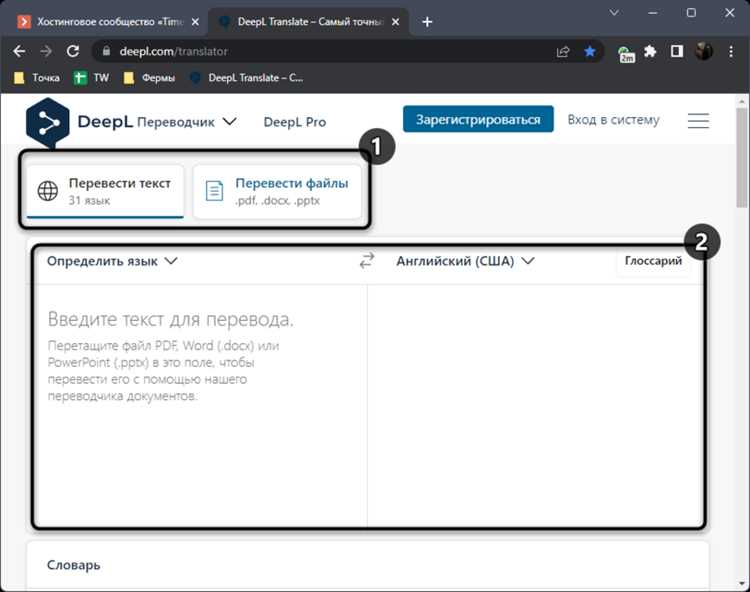Click the translation output area

tap(535, 404)
